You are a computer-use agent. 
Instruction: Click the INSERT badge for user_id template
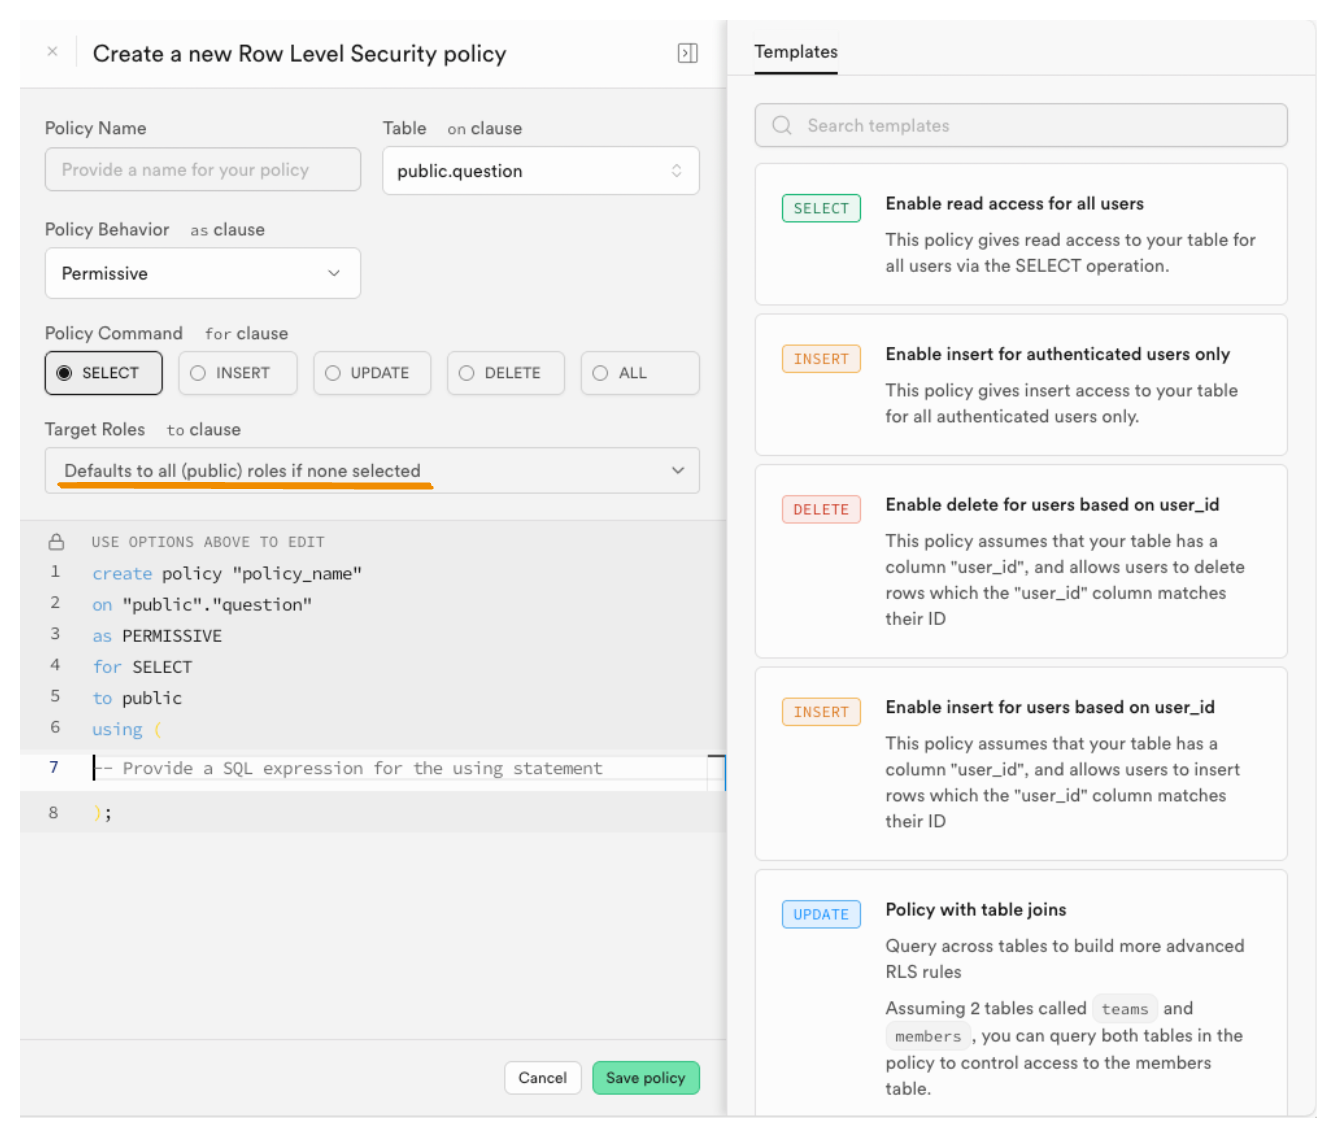(820, 712)
